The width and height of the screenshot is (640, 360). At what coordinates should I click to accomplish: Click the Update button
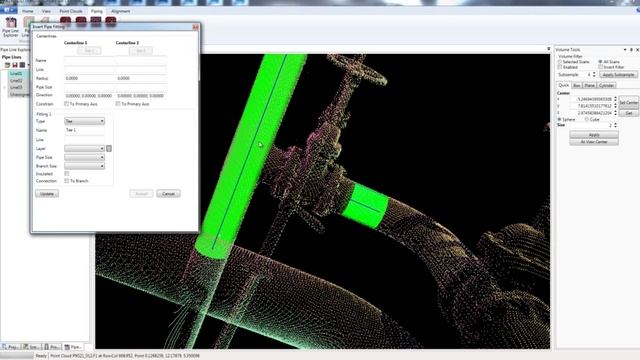coord(47,194)
